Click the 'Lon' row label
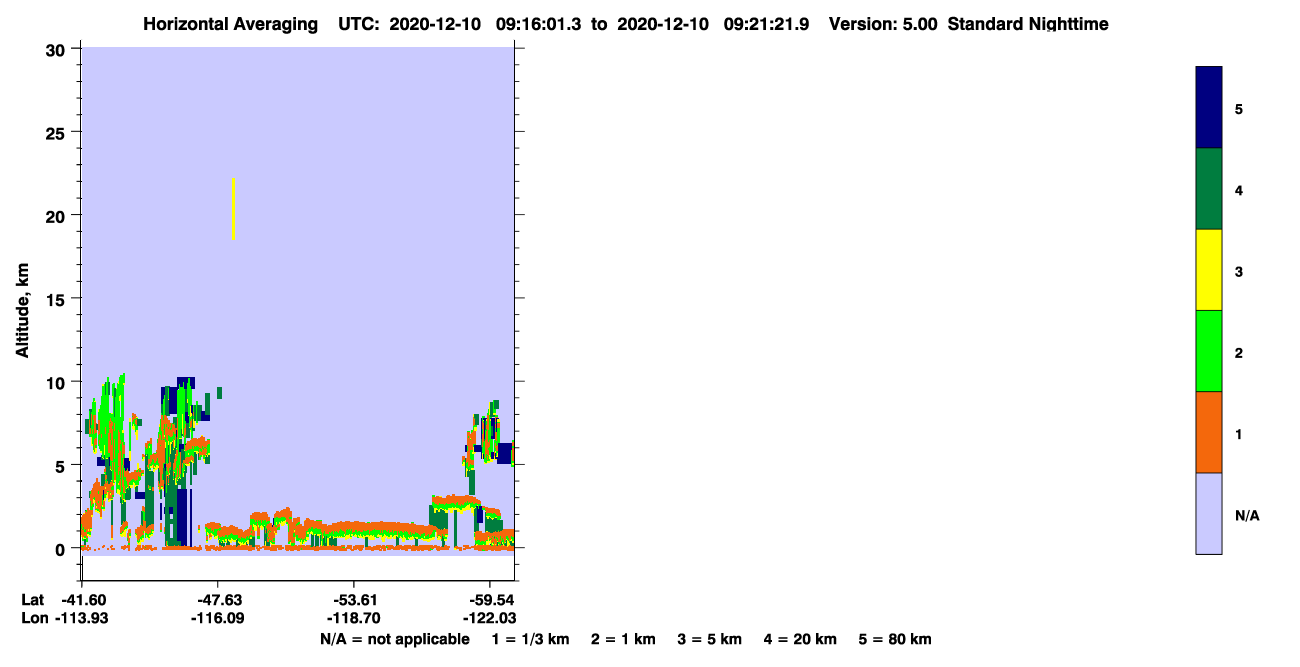 coord(33,618)
